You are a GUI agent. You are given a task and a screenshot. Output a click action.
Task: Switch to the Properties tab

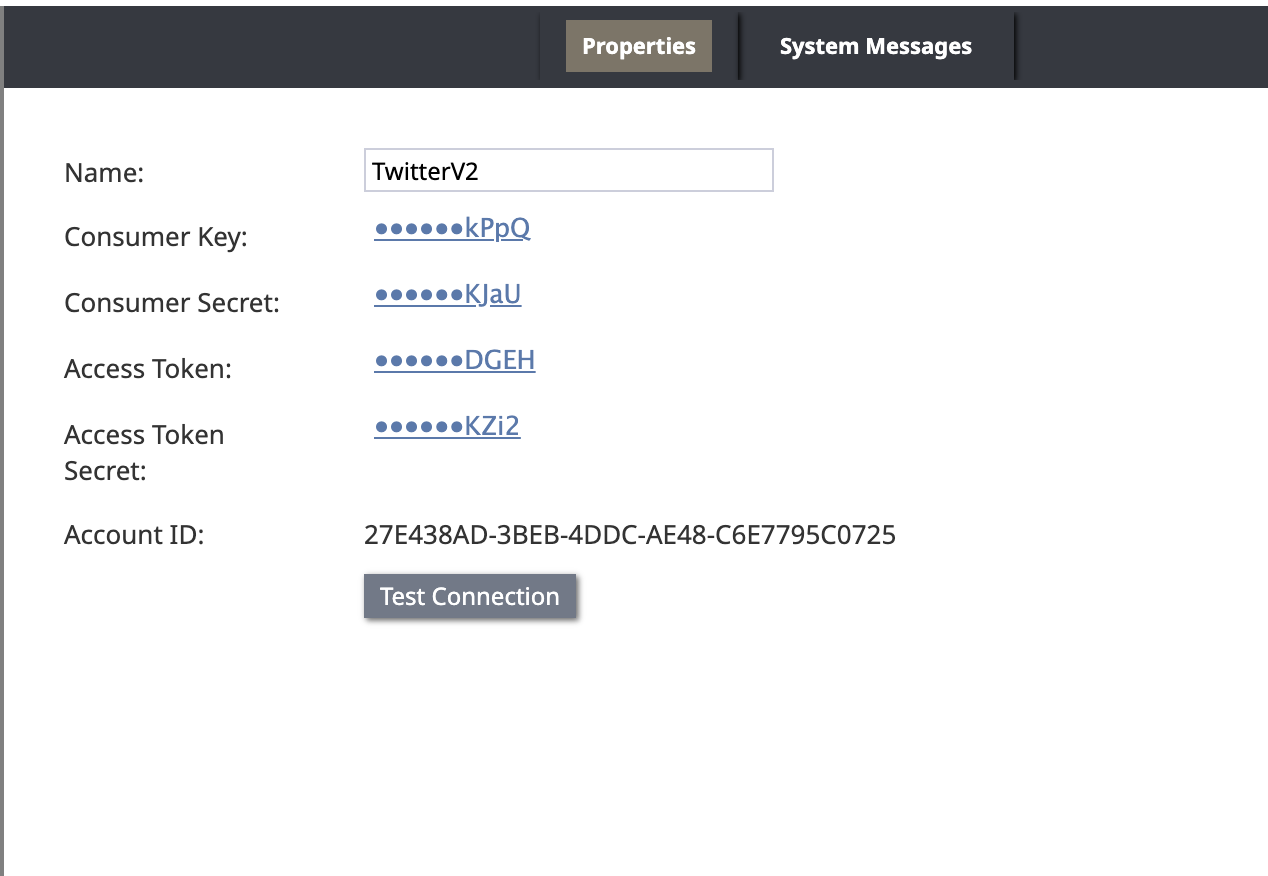tap(639, 46)
